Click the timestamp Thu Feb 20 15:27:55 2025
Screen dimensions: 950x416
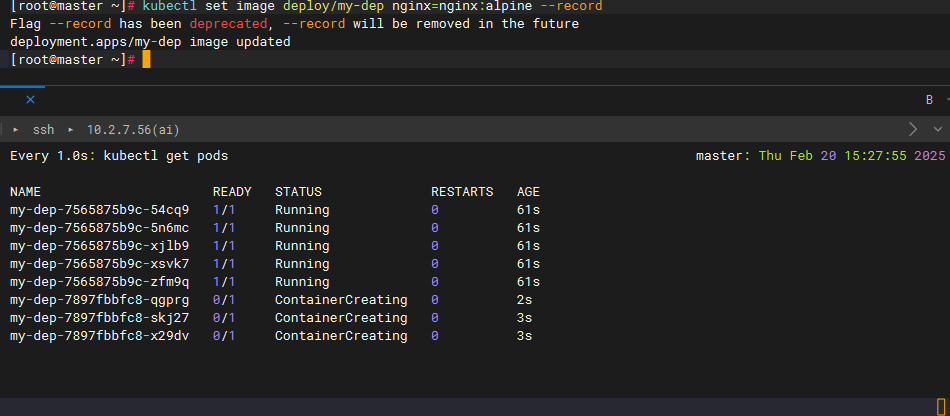click(852, 156)
